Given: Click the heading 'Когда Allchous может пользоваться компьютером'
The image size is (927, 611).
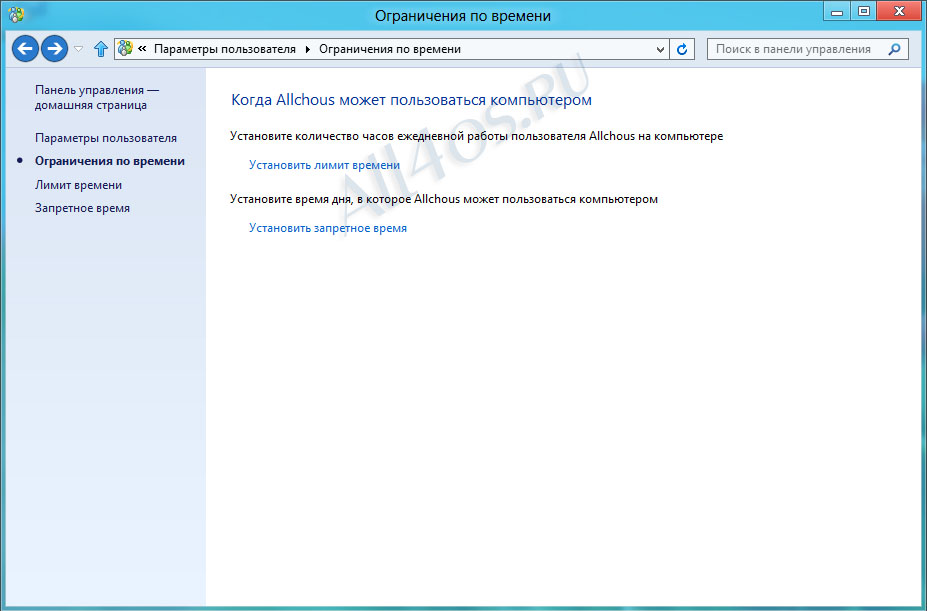Looking at the screenshot, I should [x=411, y=99].
